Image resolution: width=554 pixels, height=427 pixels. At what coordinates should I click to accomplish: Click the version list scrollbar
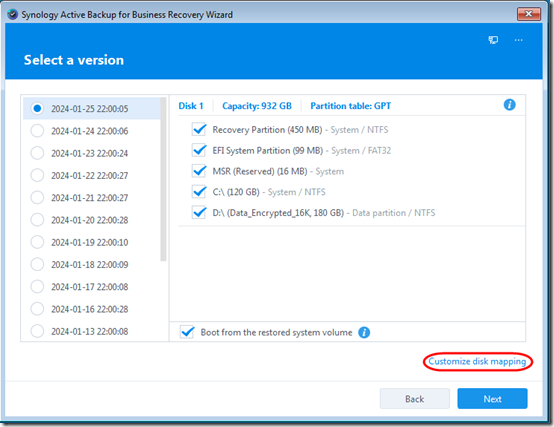tap(163, 179)
